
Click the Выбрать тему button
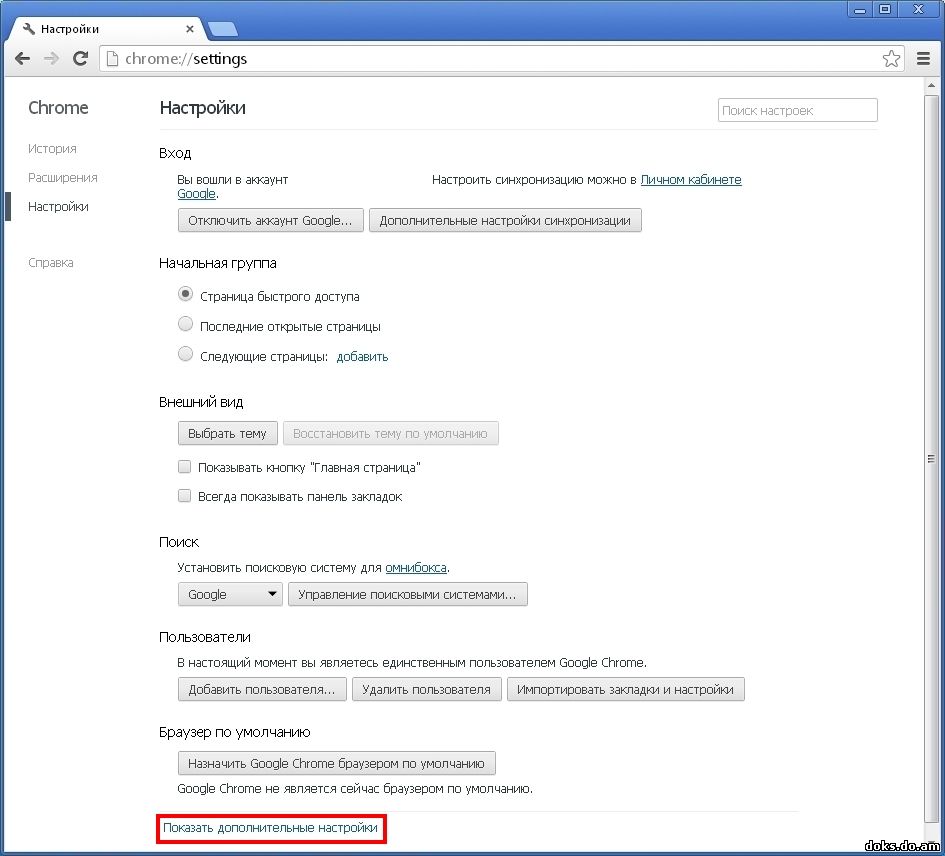coord(228,433)
